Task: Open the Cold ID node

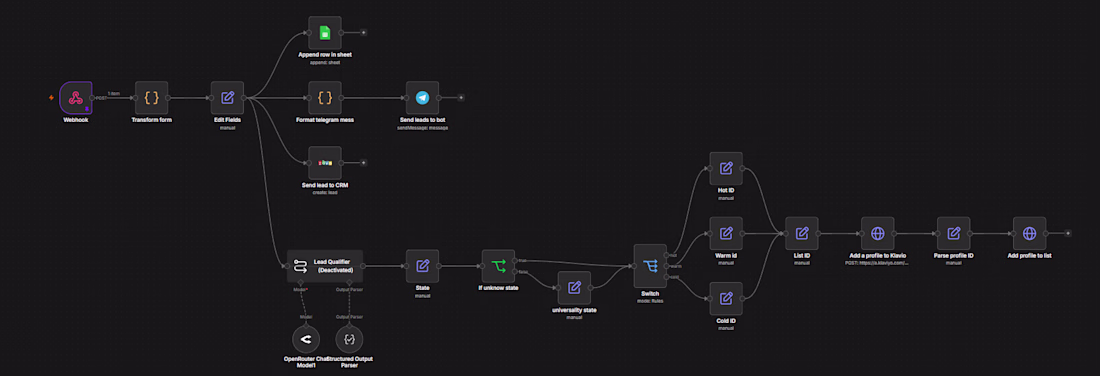Action: click(x=726, y=298)
